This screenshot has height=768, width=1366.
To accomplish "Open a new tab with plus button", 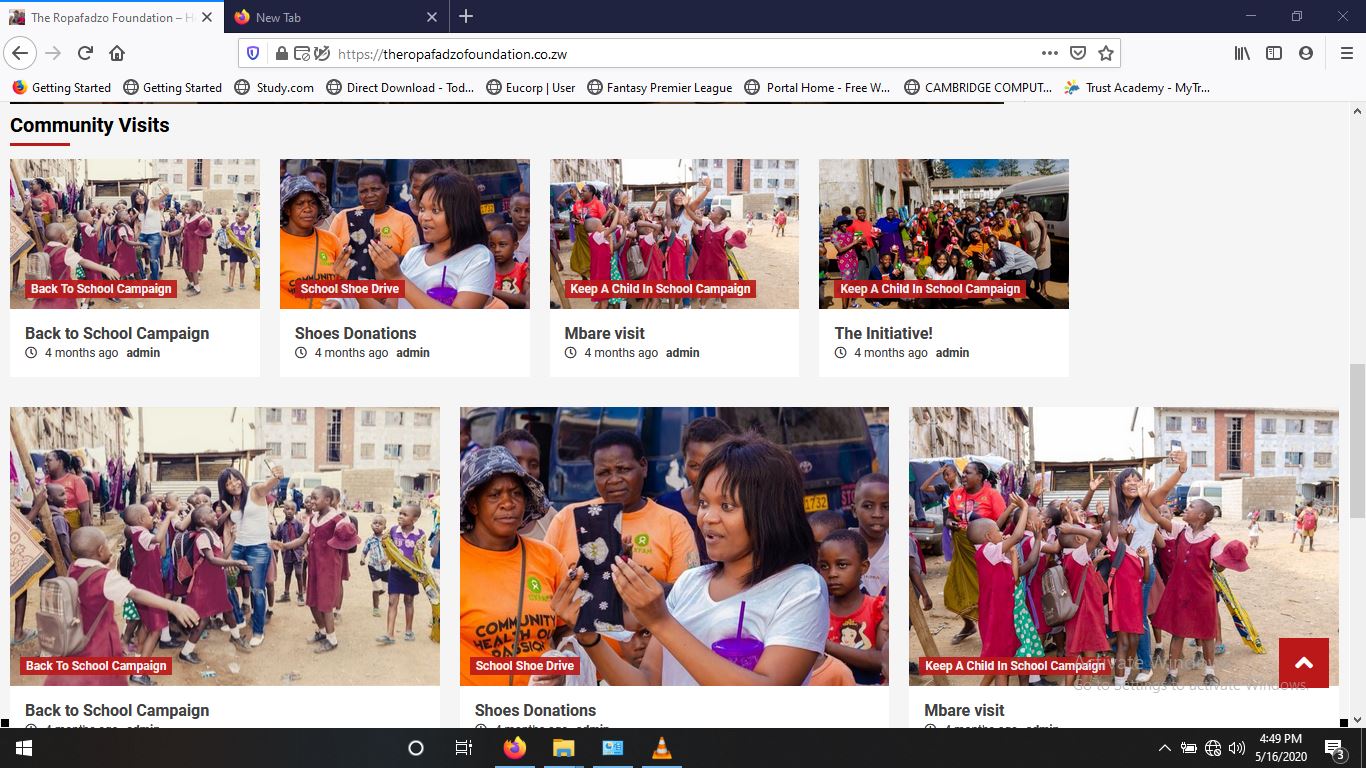I will [466, 17].
